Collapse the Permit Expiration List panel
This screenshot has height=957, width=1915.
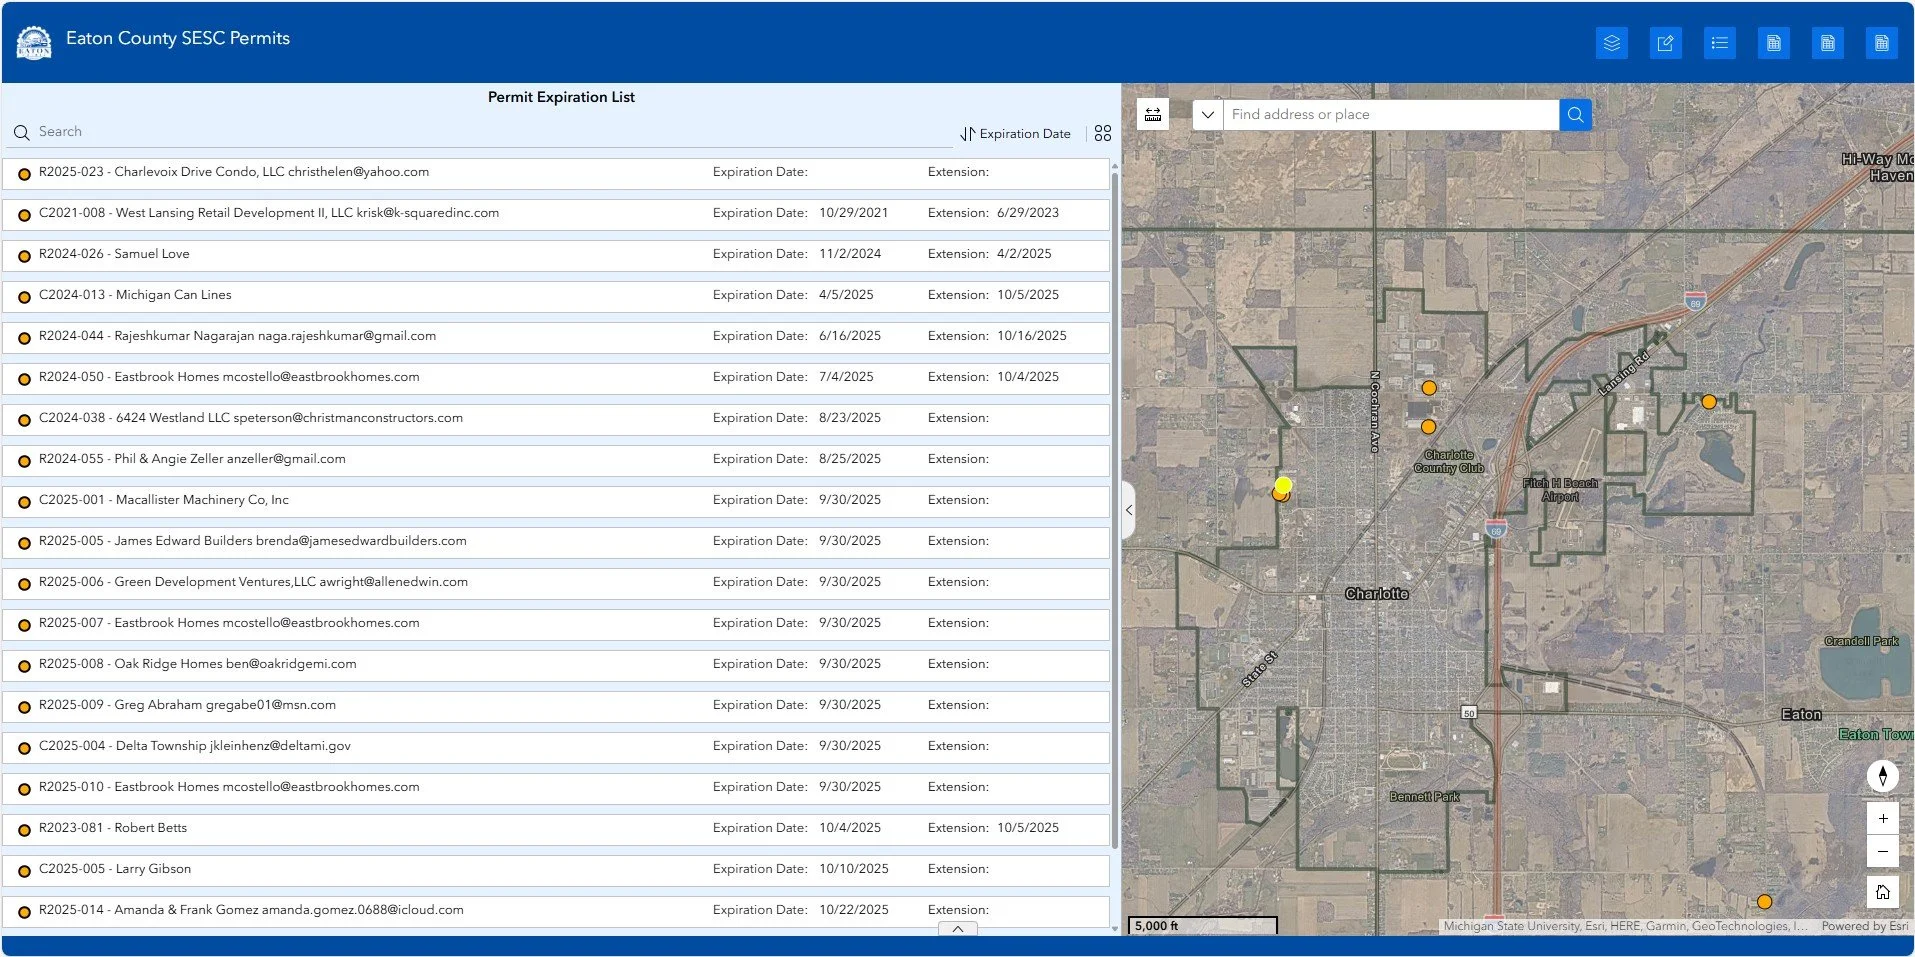[x=1128, y=510]
